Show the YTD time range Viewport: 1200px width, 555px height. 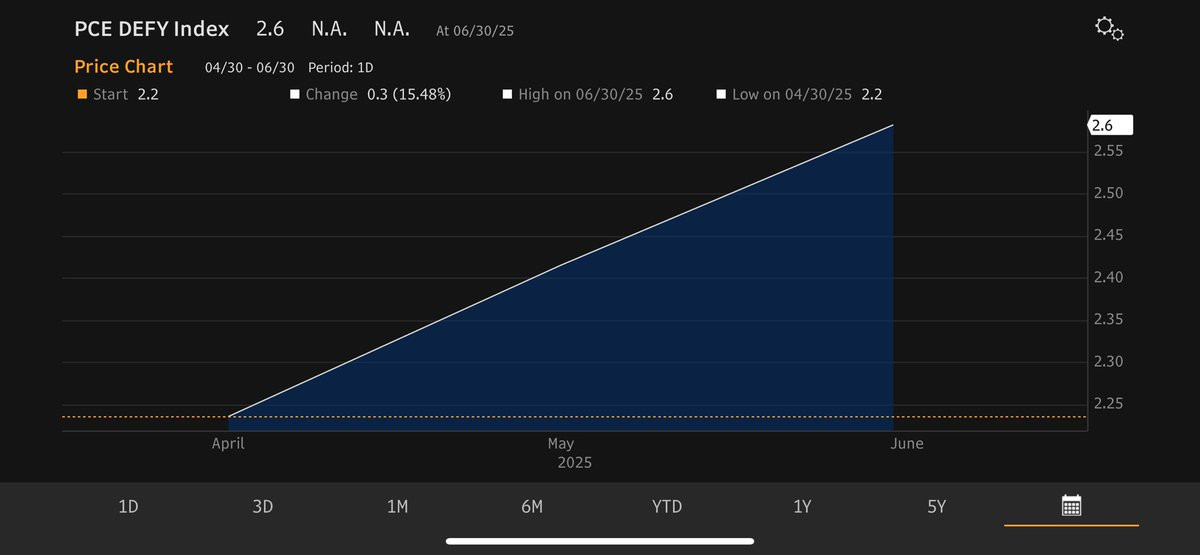(x=667, y=507)
